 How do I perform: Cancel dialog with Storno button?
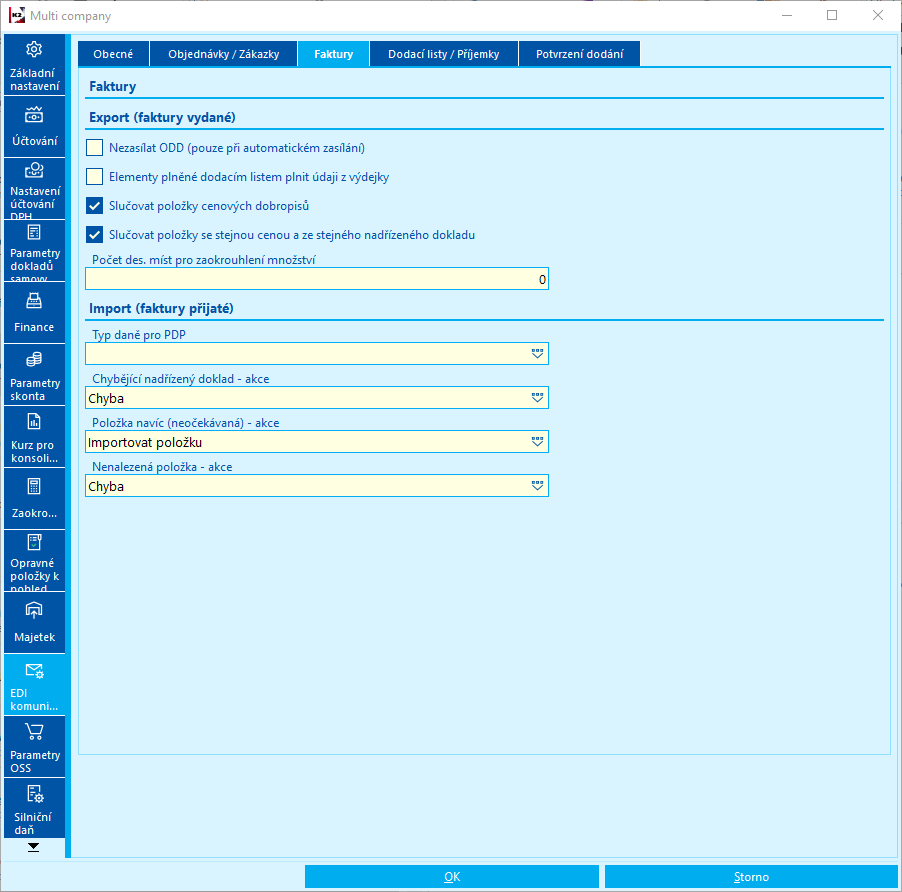[751, 876]
